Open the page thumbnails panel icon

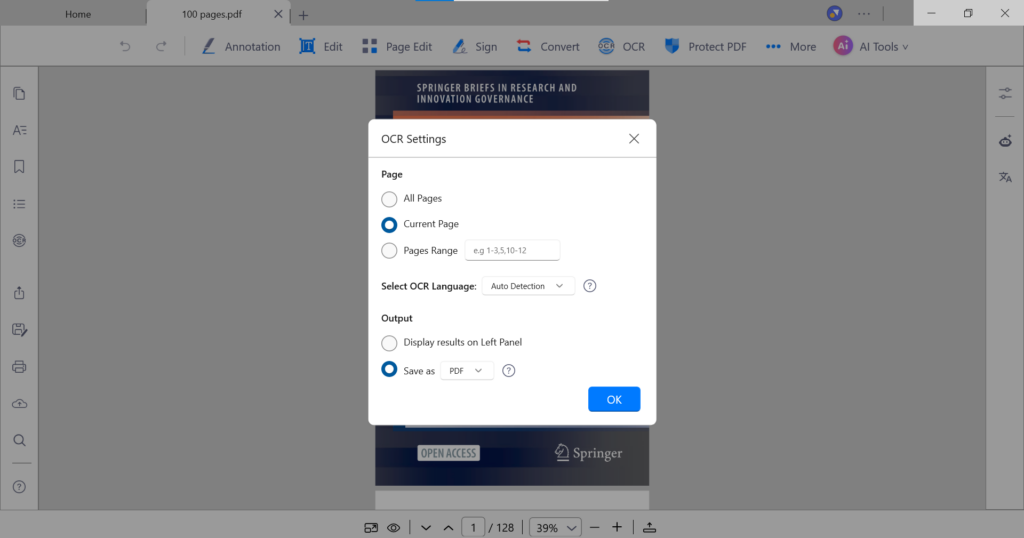point(19,94)
